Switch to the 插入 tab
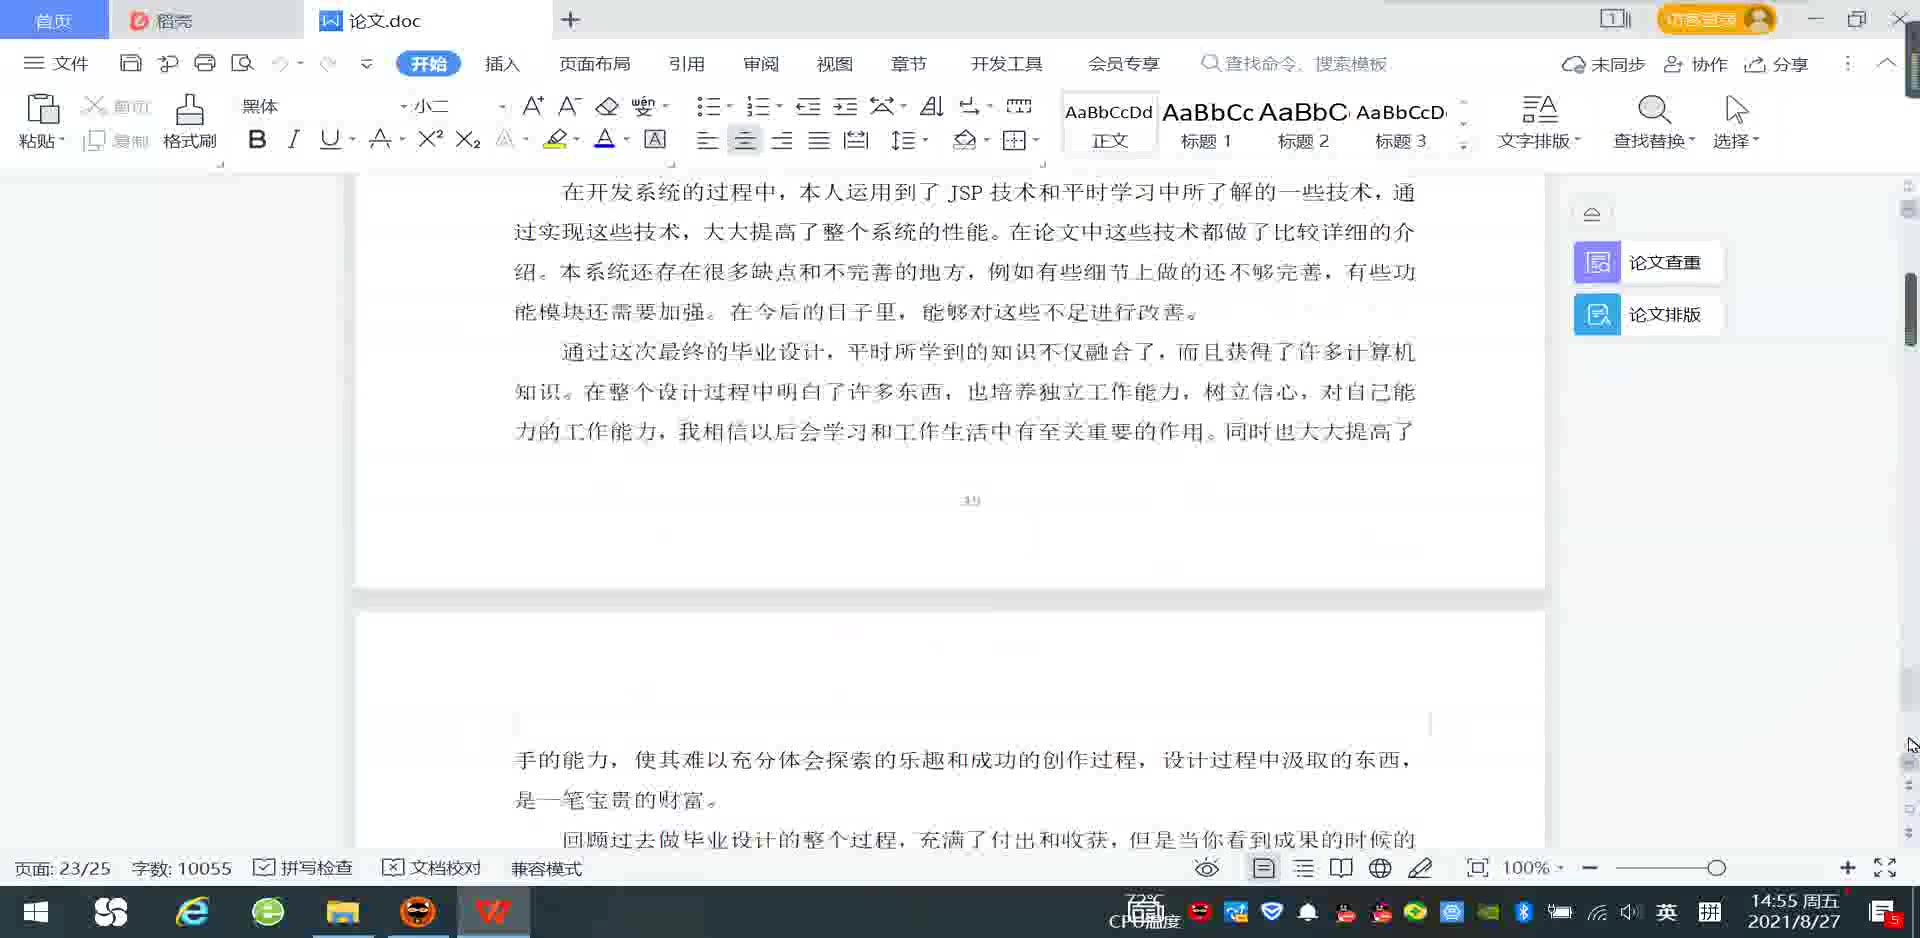Image resolution: width=1920 pixels, height=938 pixels. [502, 63]
